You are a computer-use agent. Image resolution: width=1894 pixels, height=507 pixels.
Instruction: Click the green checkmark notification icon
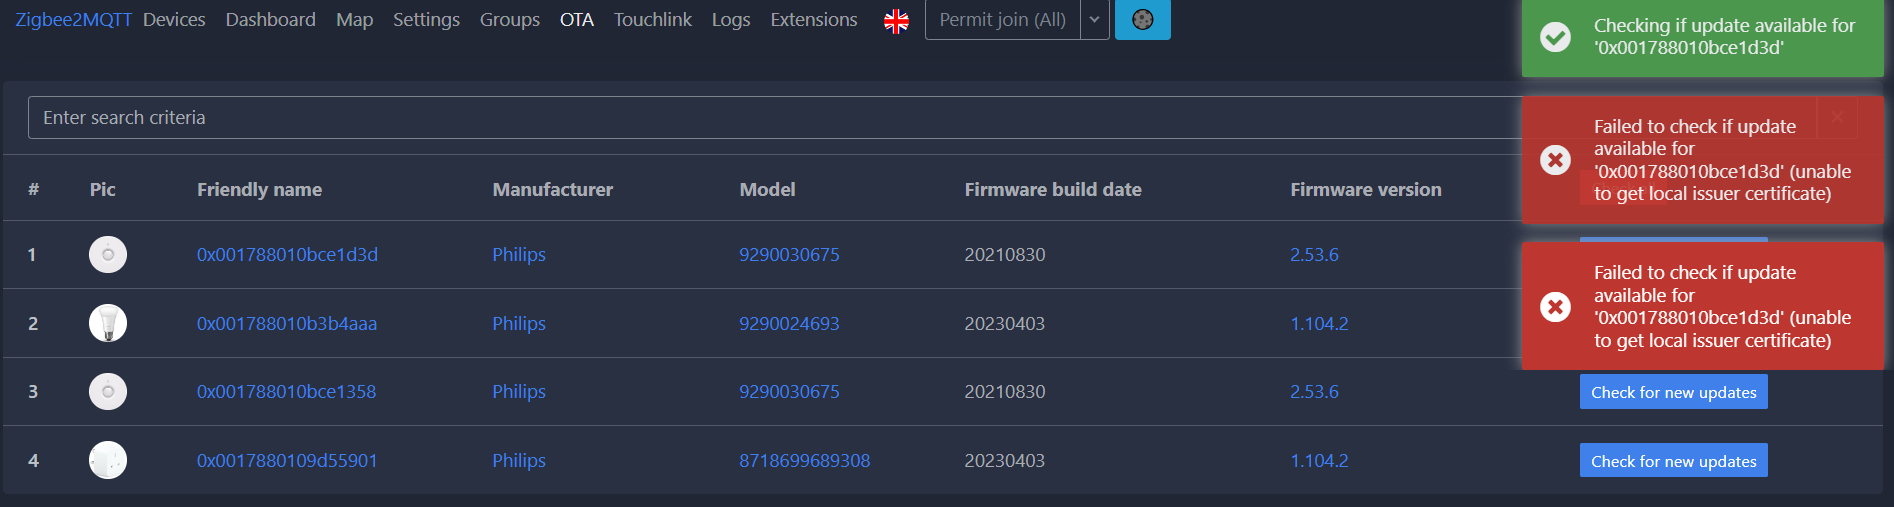pyautogui.click(x=1555, y=37)
